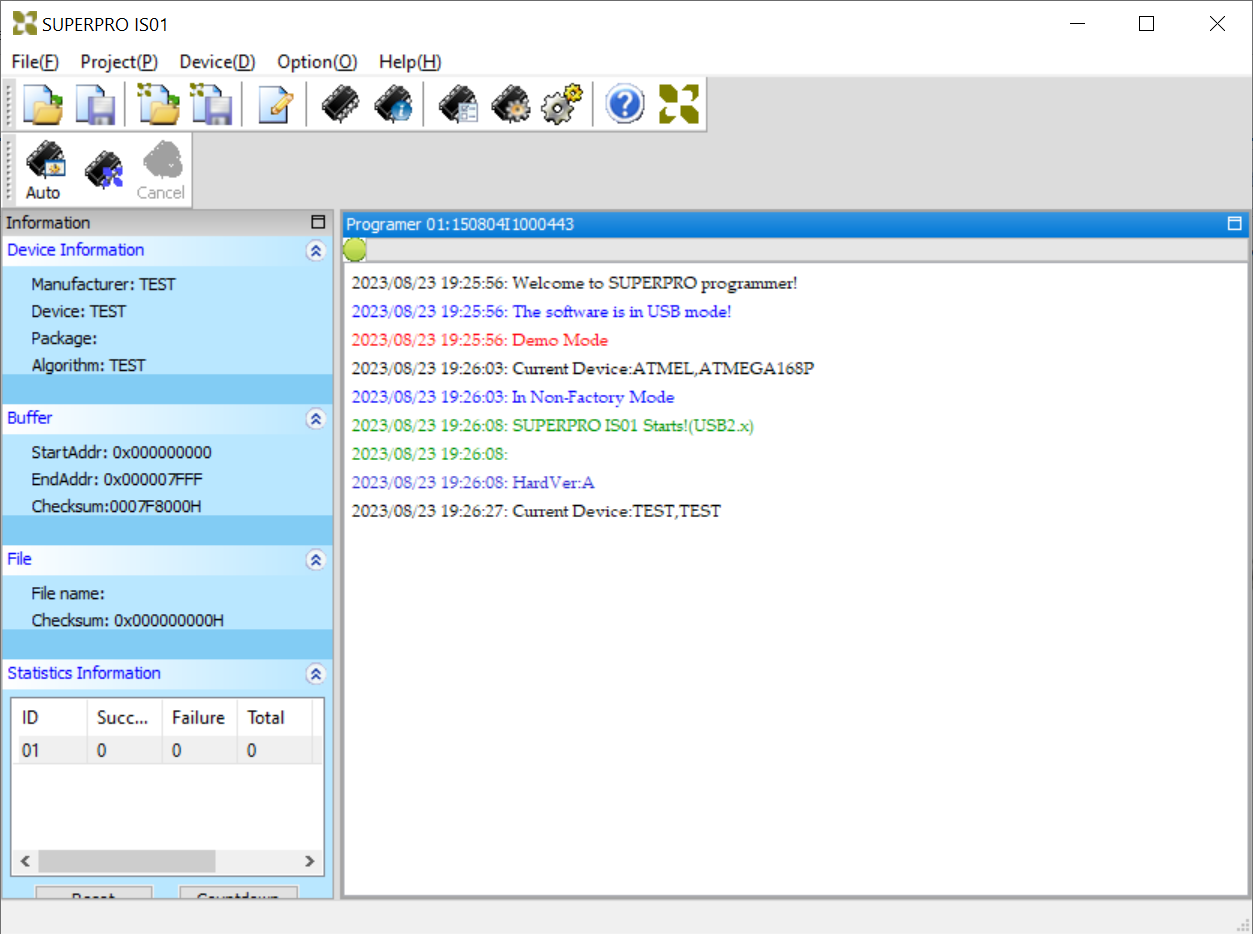Click the Package: line
This screenshot has height=934, width=1253.
64,338
